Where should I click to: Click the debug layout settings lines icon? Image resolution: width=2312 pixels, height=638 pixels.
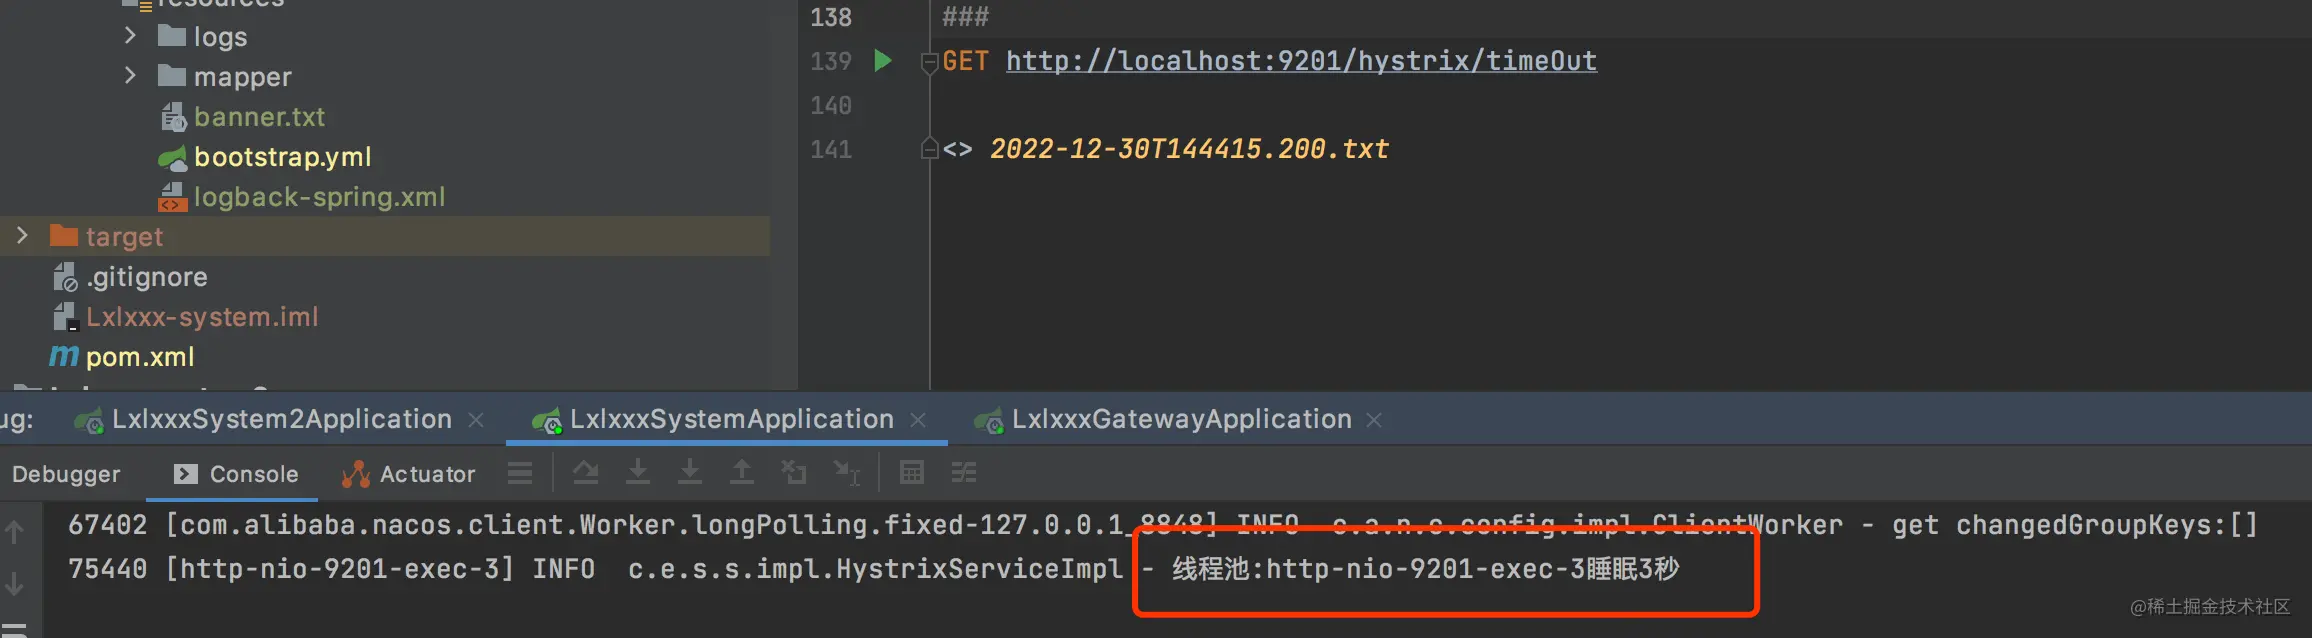pos(520,473)
